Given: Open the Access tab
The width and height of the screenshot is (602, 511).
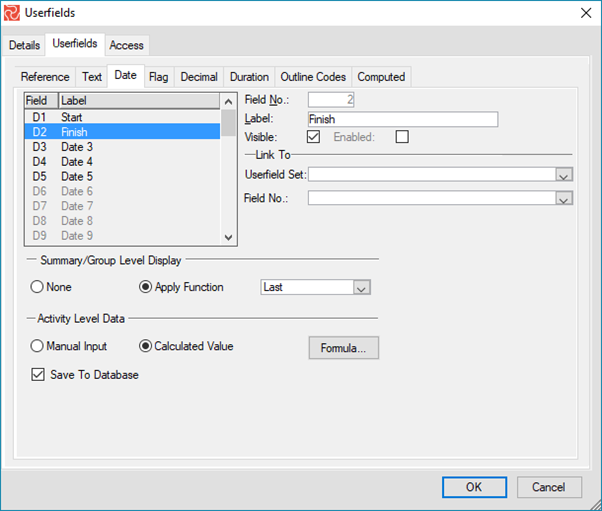Looking at the screenshot, I should pos(126,45).
